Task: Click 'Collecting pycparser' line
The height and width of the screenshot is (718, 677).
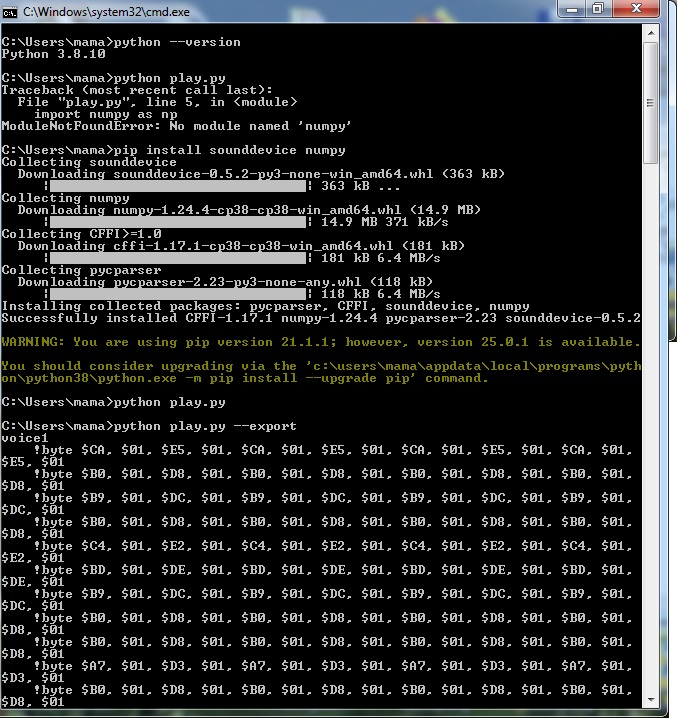Action: pyautogui.click(x=82, y=270)
